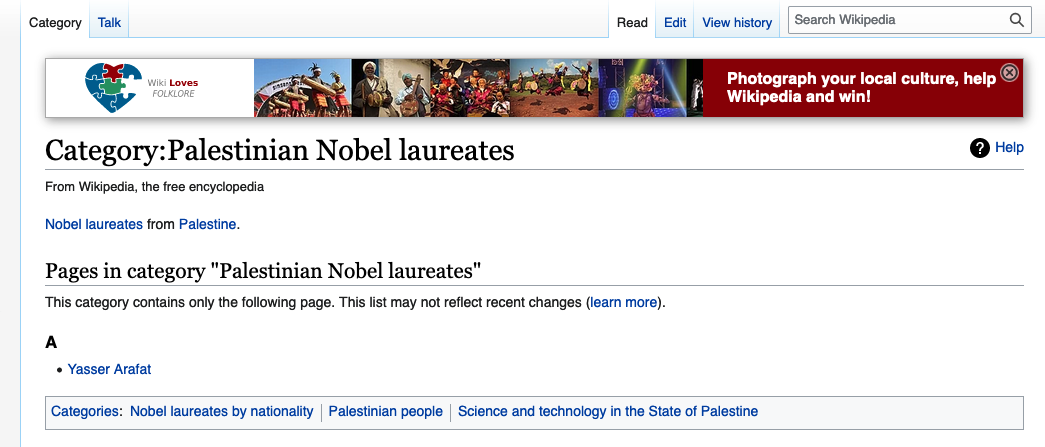Image resolution: width=1045 pixels, height=447 pixels.
Task: Select the Category tab
Action: [x=55, y=23]
